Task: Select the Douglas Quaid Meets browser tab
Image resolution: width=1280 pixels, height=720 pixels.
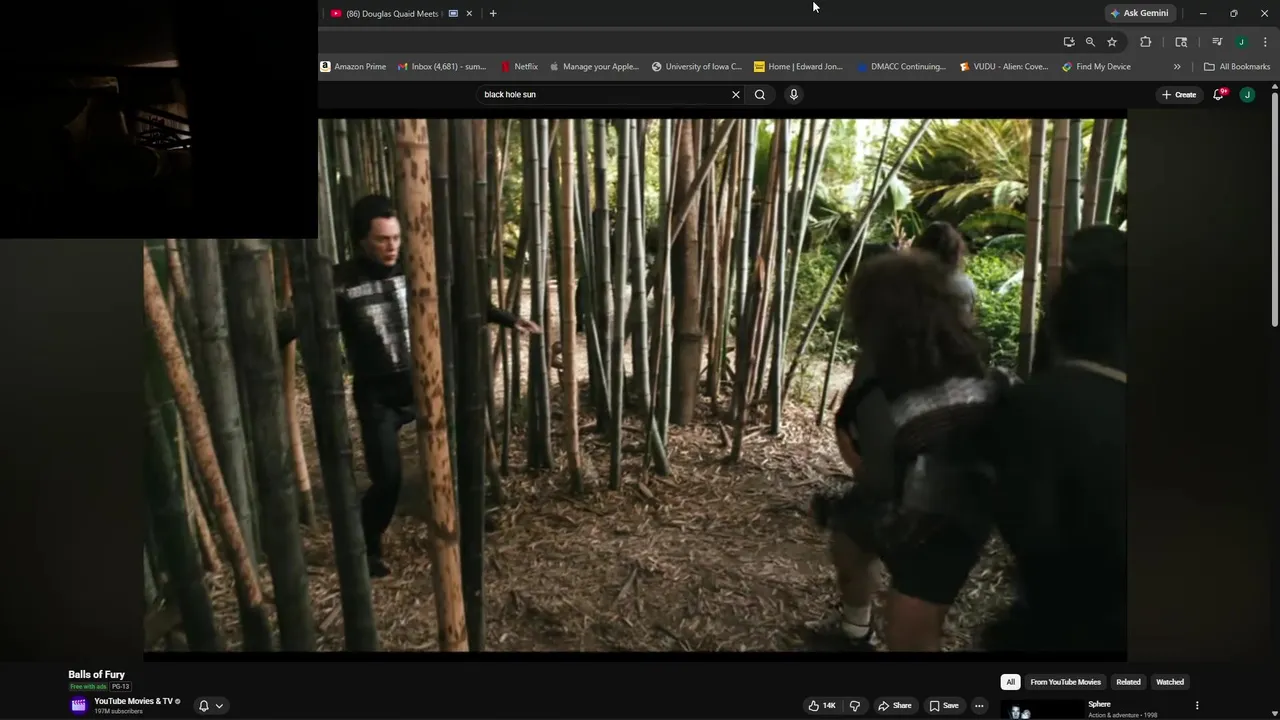Action: pos(400,13)
